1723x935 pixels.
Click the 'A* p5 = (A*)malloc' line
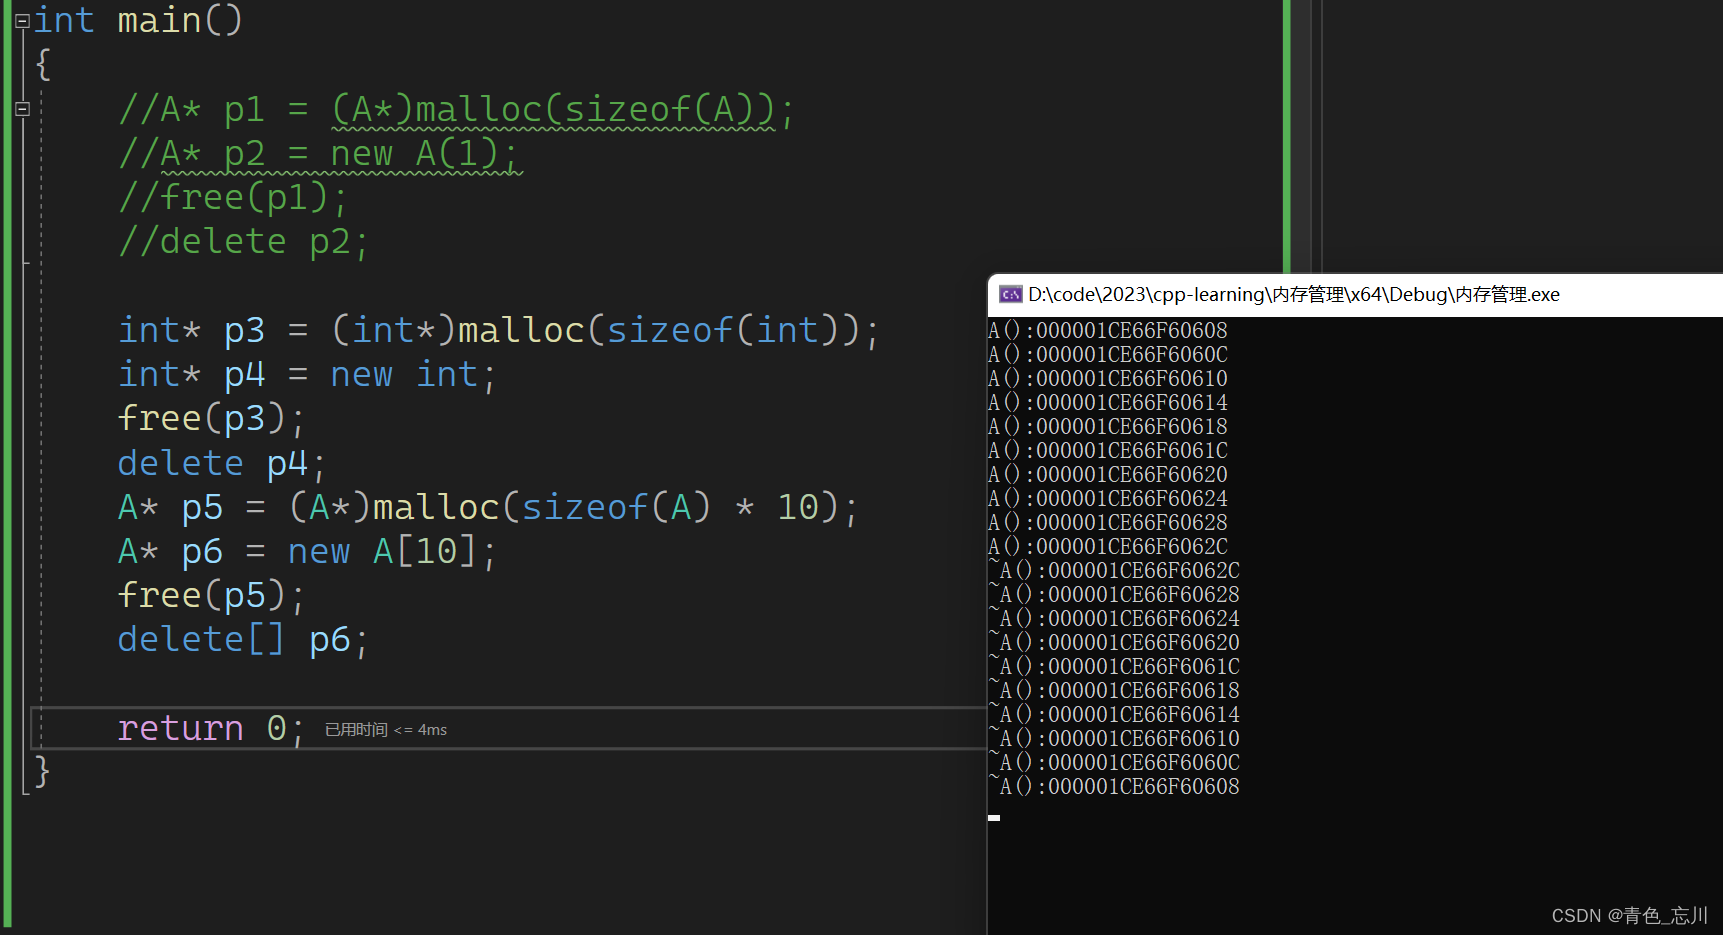coord(488,507)
